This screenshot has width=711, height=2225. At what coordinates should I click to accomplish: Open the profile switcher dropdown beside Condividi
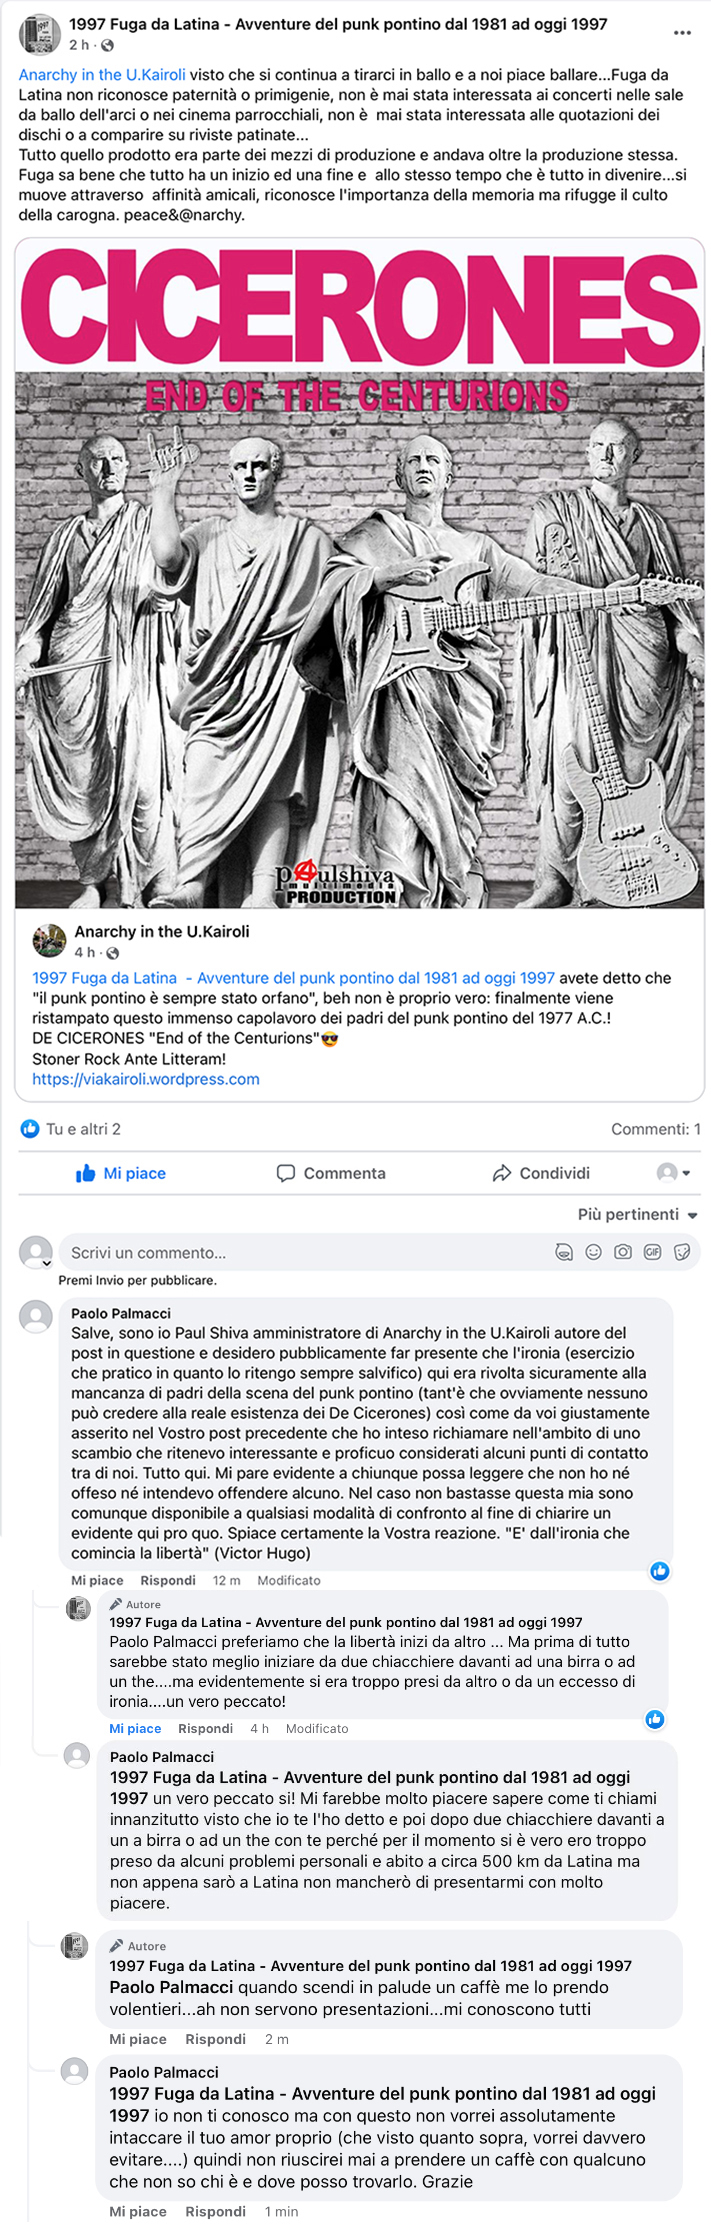point(673,1173)
